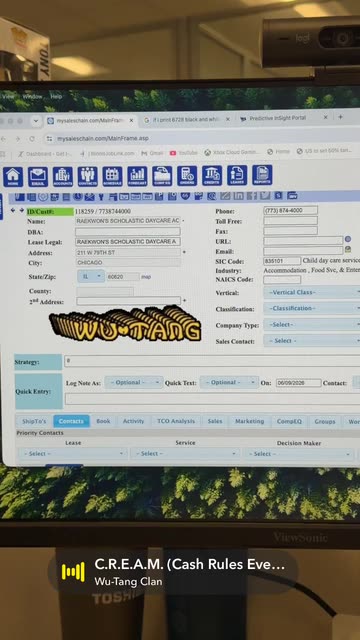This screenshot has width=360, height=640.
Task: Open the Lease priority contact dropdown
Action: click(73, 453)
